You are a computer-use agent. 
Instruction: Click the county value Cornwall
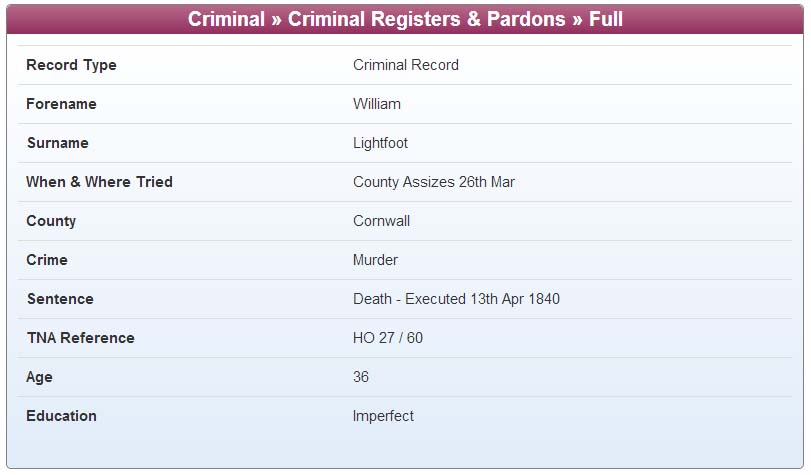[x=381, y=221]
